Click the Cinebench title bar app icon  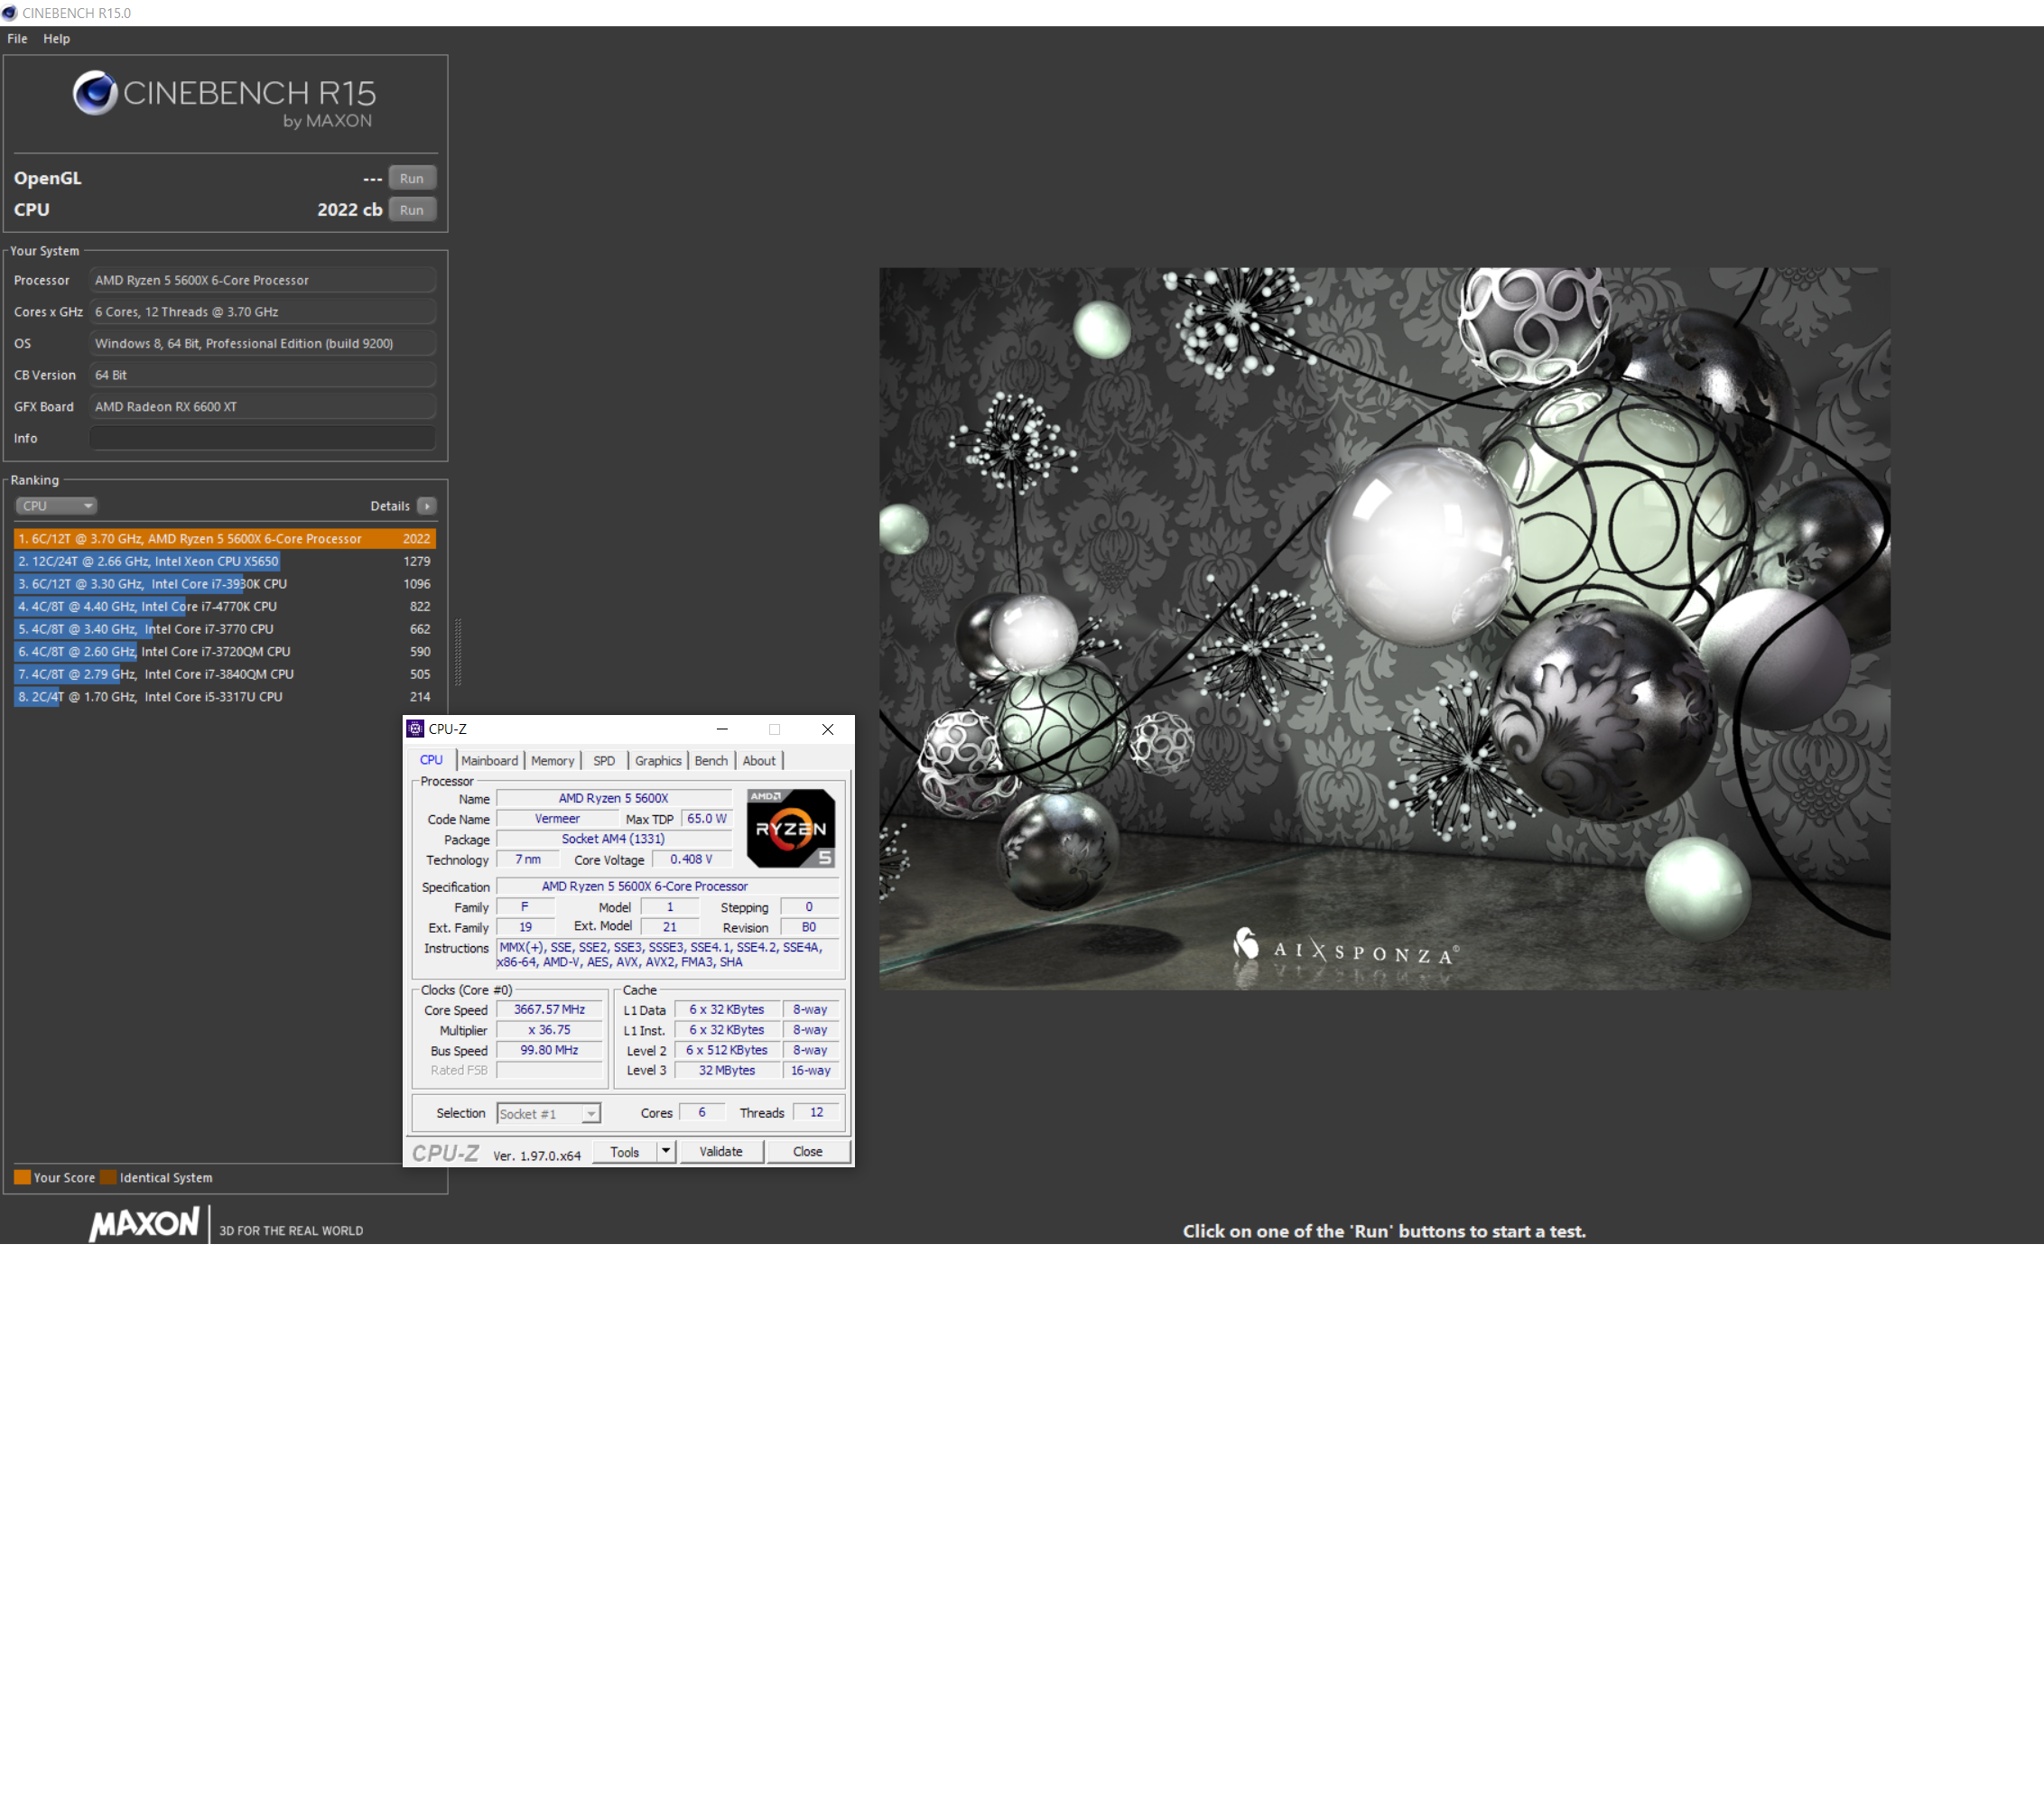point(9,13)
